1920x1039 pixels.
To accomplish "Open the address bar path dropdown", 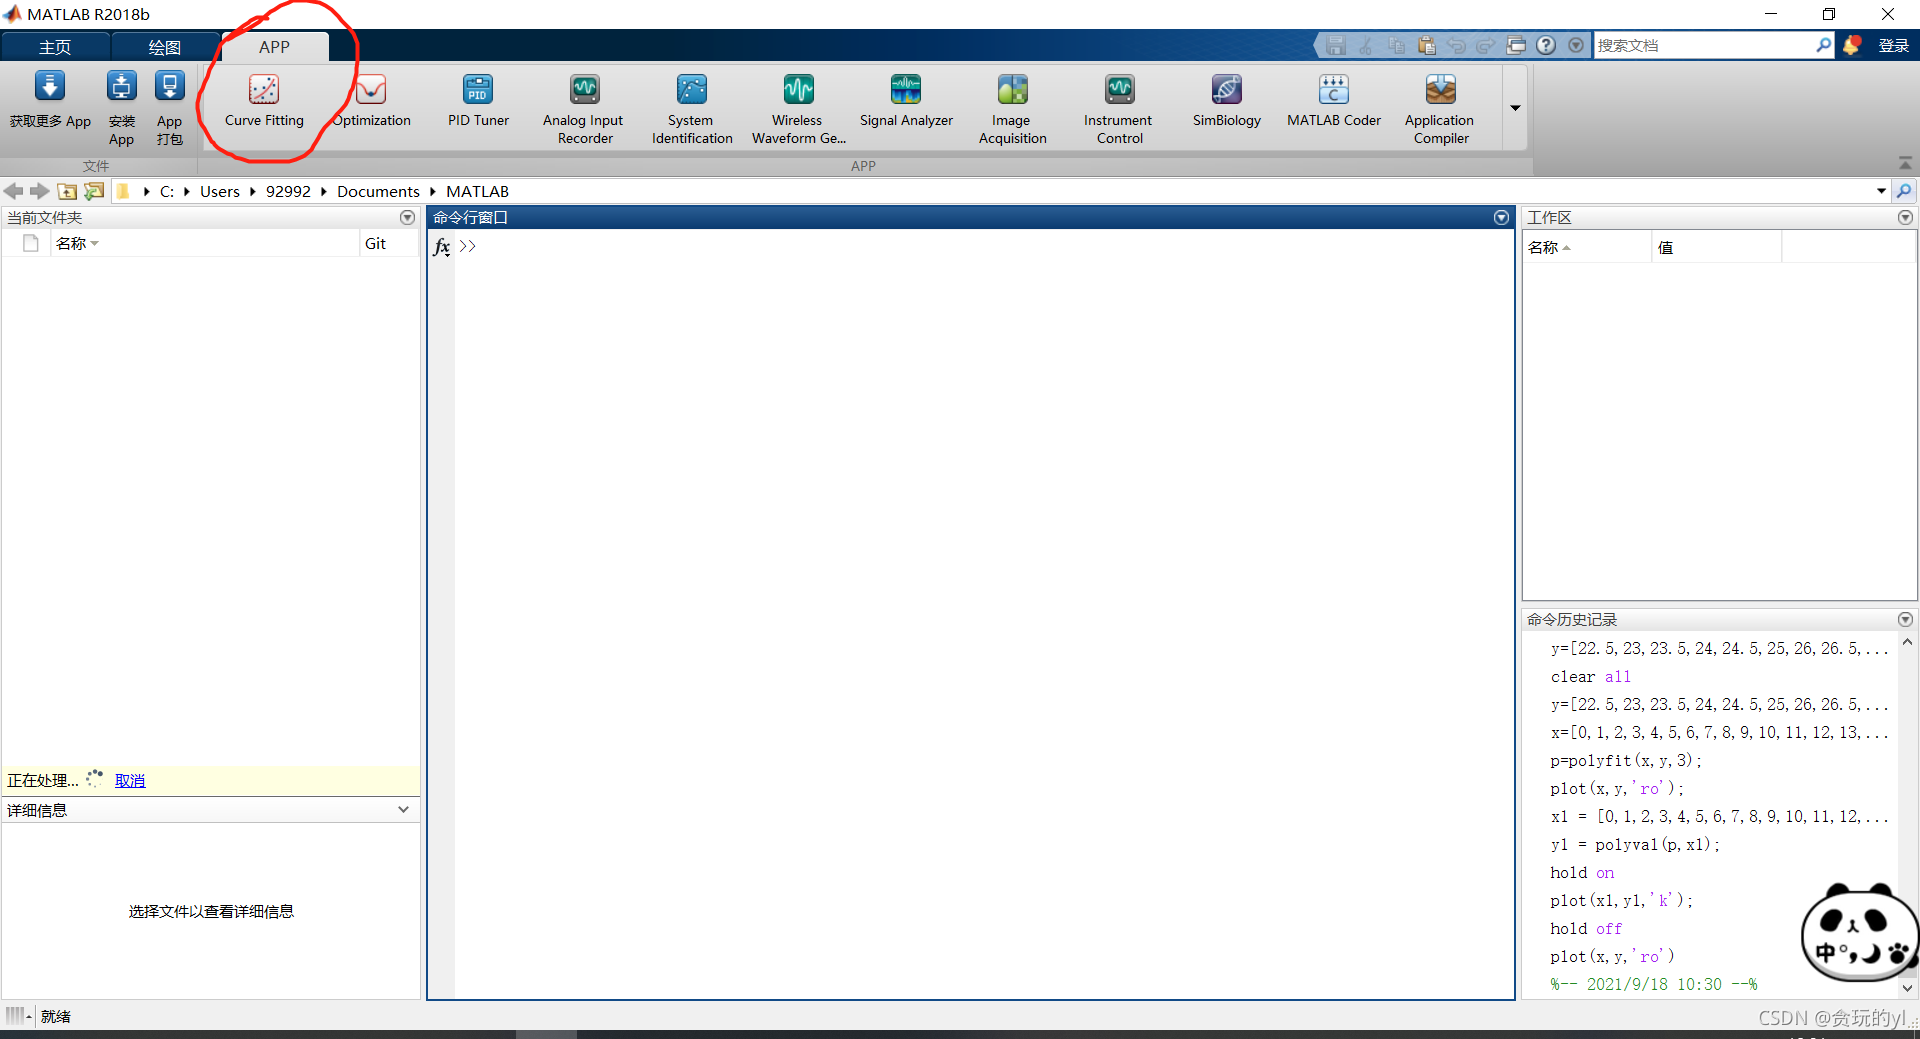I will (1881, 191).
